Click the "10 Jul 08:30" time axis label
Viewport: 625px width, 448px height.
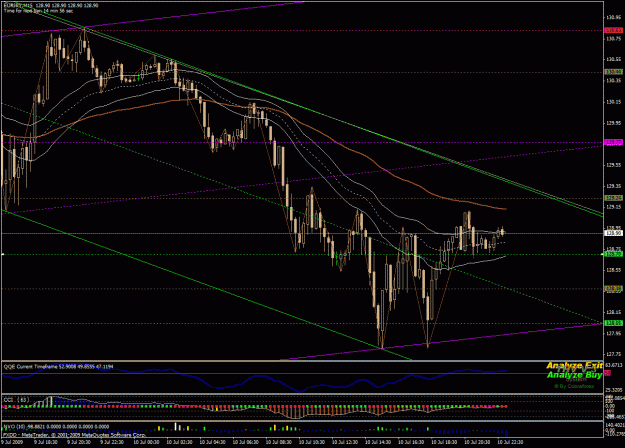click(x=279, y=442)
